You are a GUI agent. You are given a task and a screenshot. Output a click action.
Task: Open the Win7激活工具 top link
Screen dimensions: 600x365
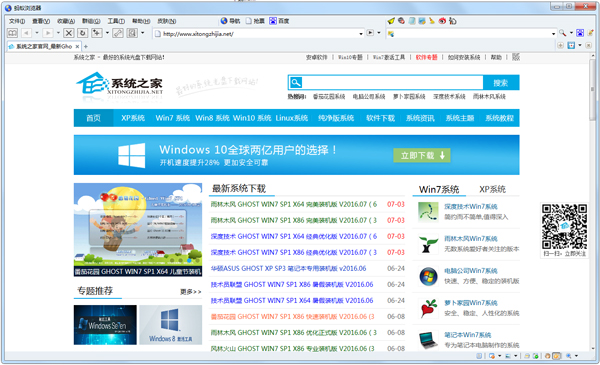pyautogui.click(x=389, y=57)
